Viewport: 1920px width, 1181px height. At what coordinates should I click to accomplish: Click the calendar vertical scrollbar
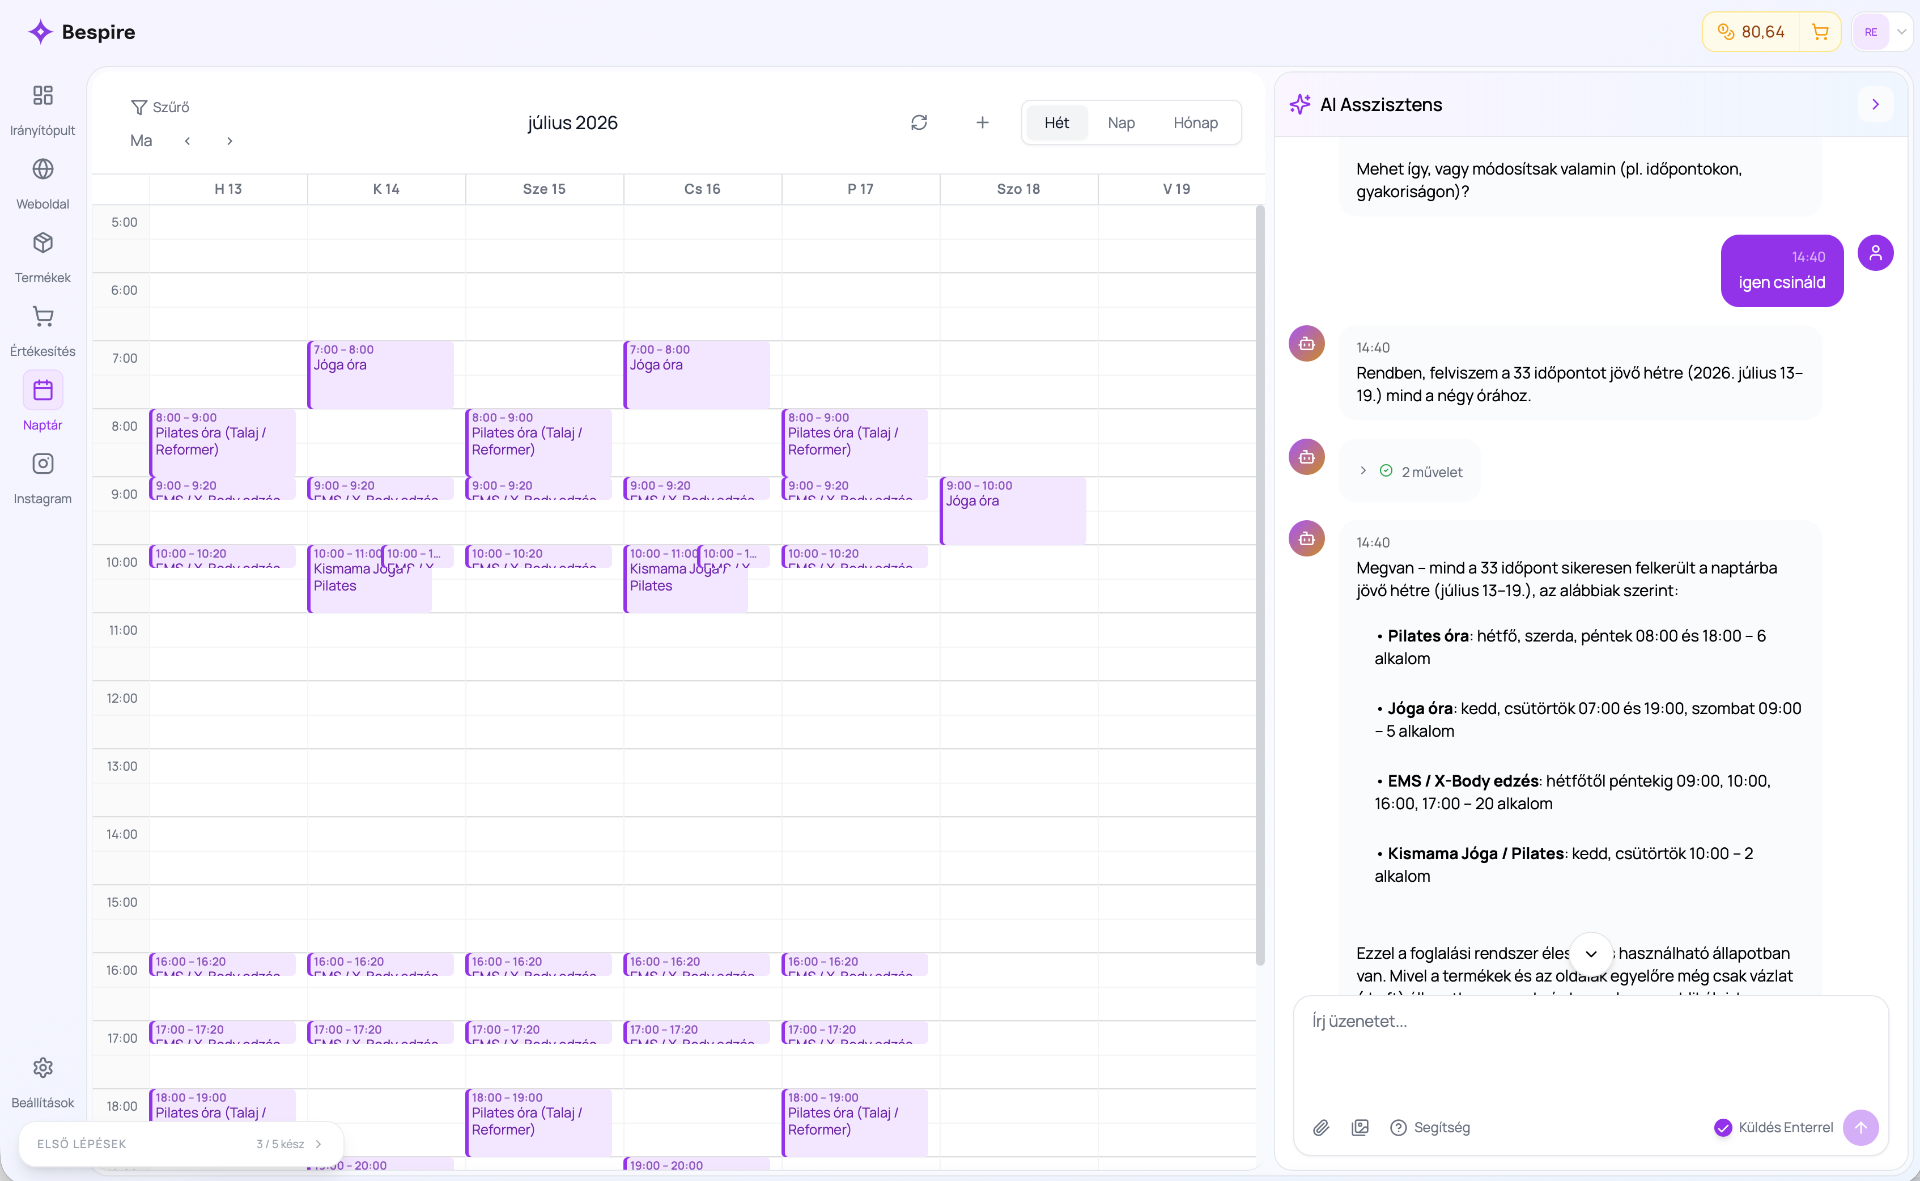click(x=1260, y=585)
